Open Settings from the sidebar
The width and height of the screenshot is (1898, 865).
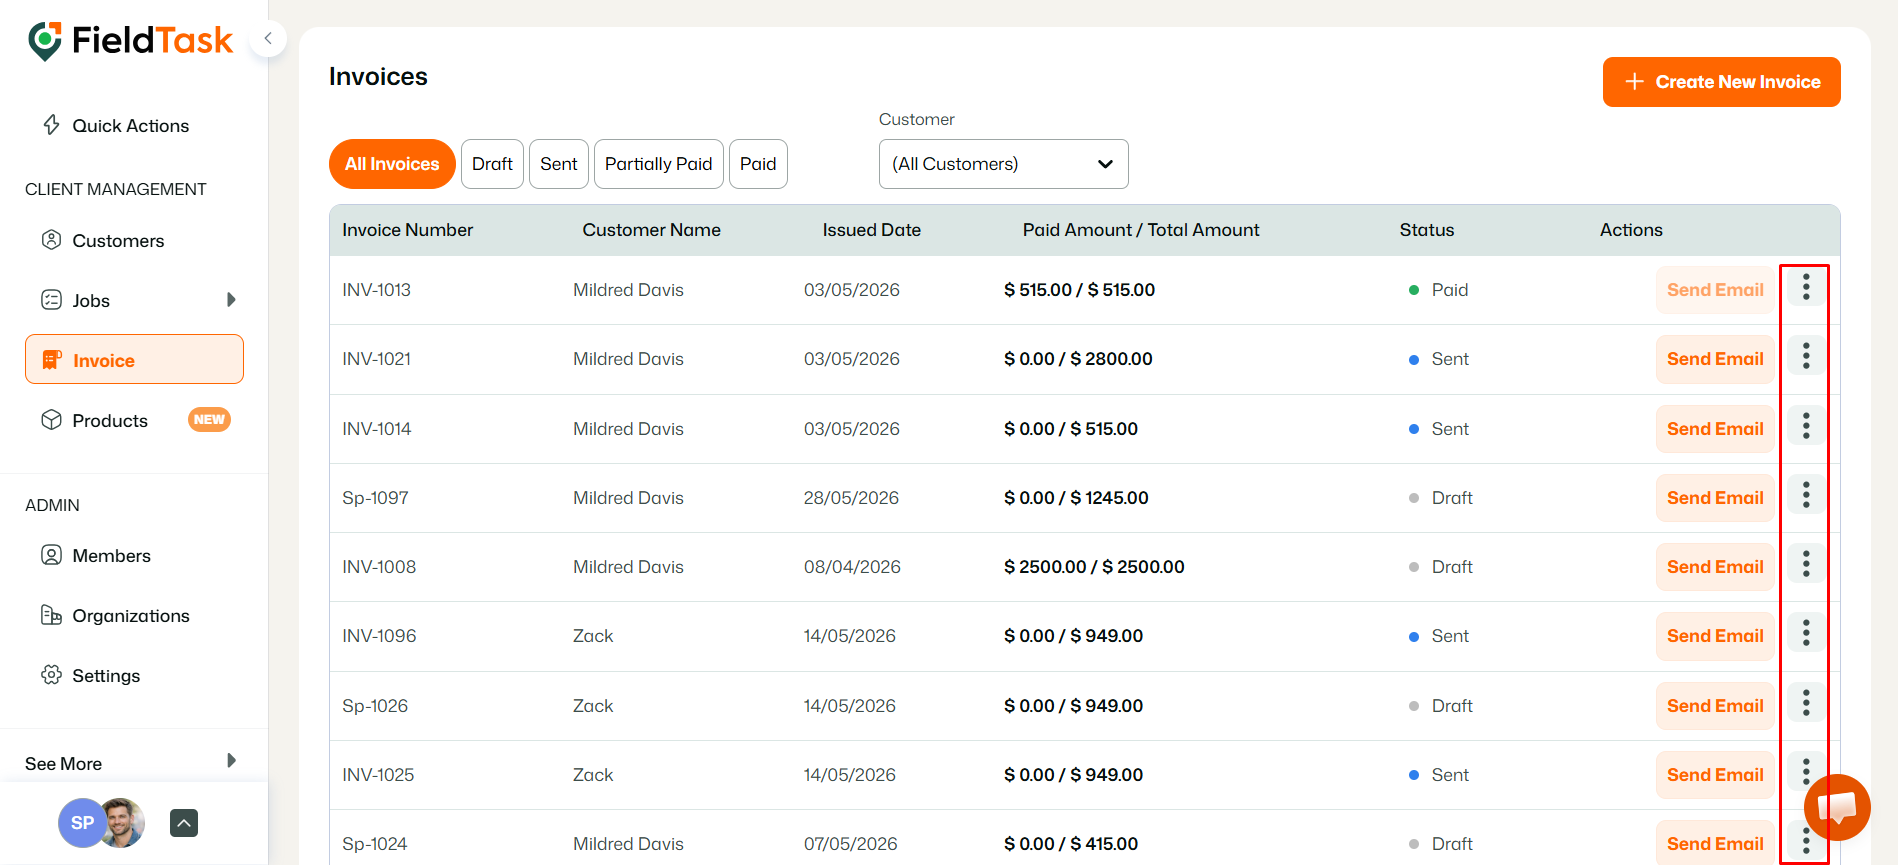click(106, 676)
